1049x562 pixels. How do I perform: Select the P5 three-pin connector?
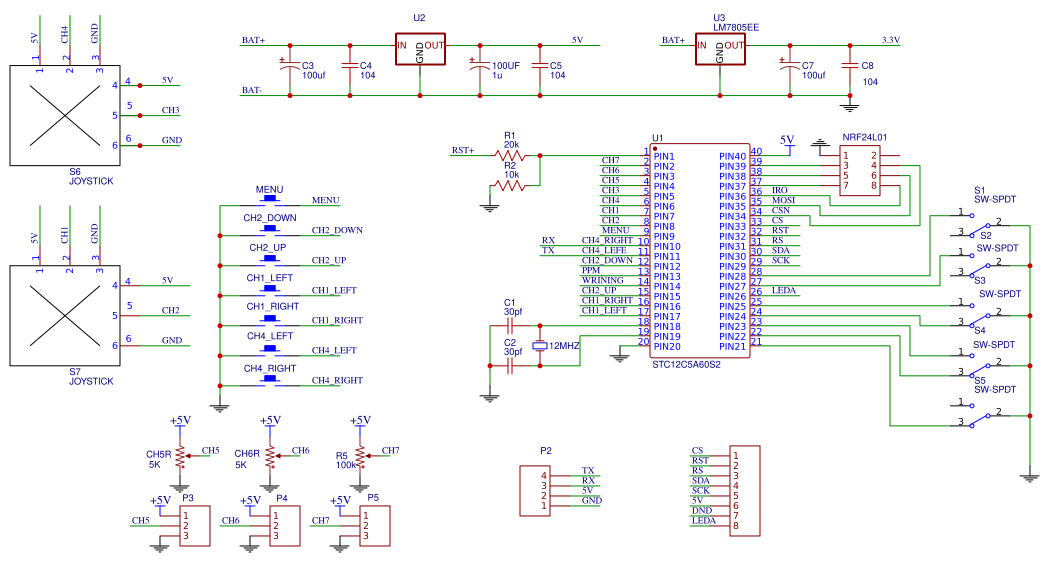click(375, 526)
